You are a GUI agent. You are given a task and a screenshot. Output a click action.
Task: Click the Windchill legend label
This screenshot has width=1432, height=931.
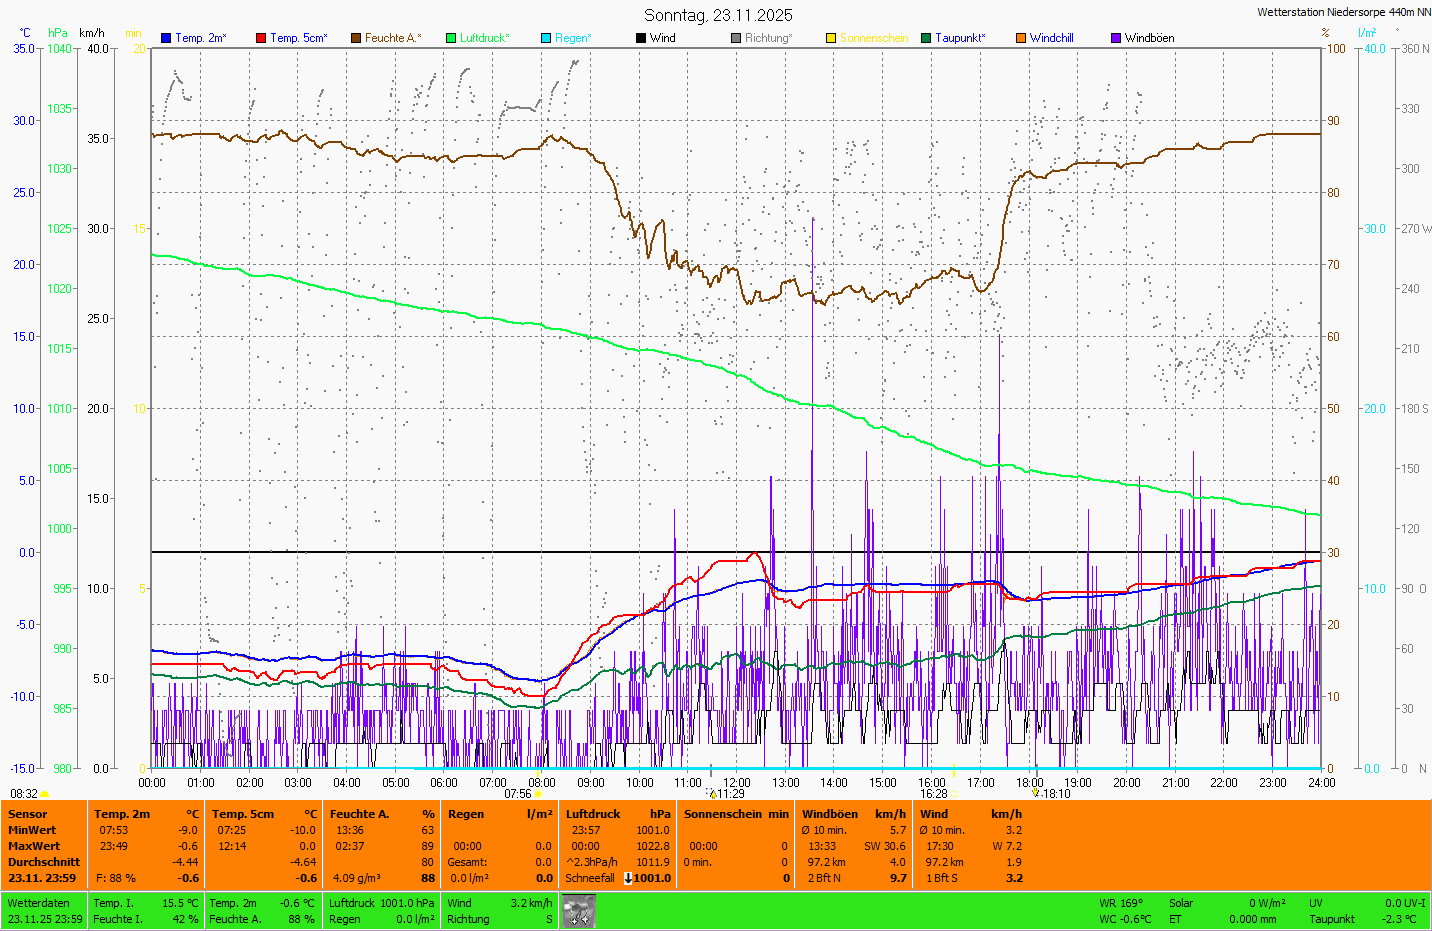1051,38
